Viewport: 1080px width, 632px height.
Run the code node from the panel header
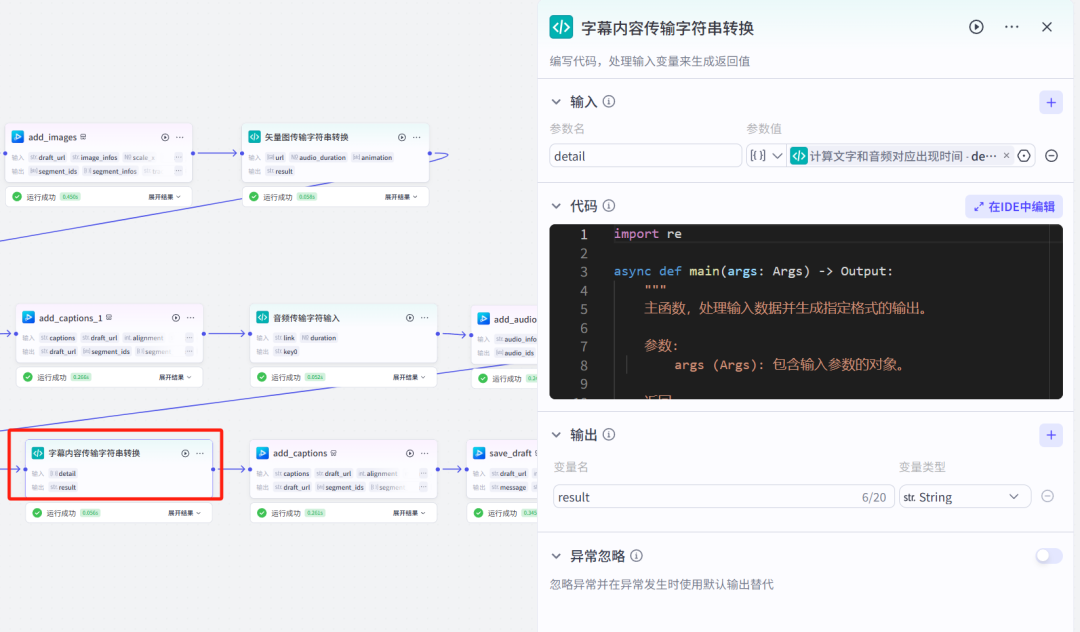(x=976, y=27)
